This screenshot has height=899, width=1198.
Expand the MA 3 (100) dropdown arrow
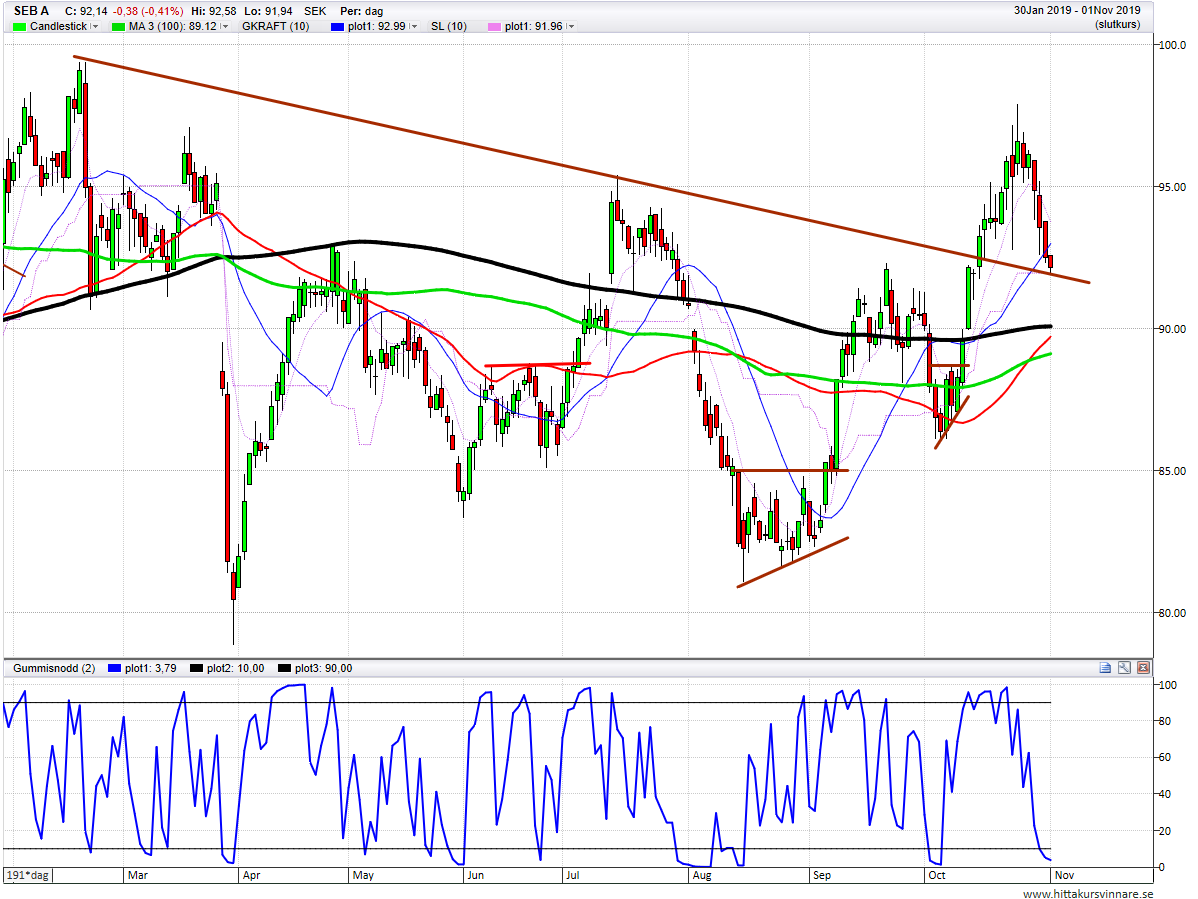[x=225, y=27]
